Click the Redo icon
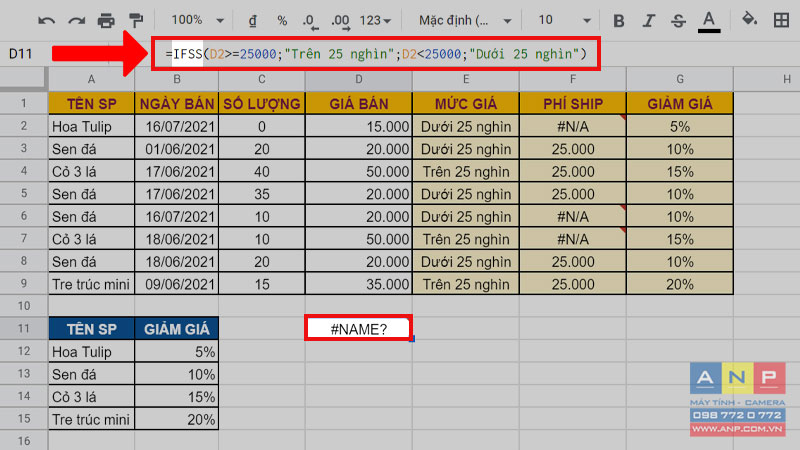This screenshot has height=450, width=800. tap(77, 21)
